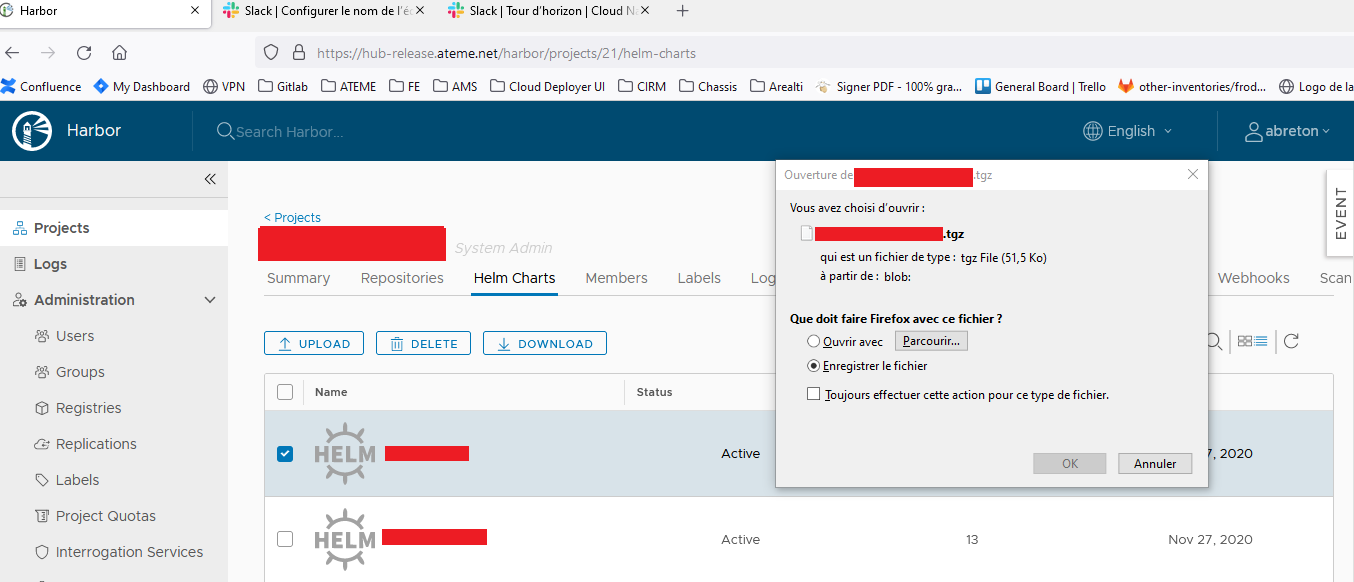1354x582 pixels.
Task: Uncheck the first helm chart row
Action: tap(285, 453)
